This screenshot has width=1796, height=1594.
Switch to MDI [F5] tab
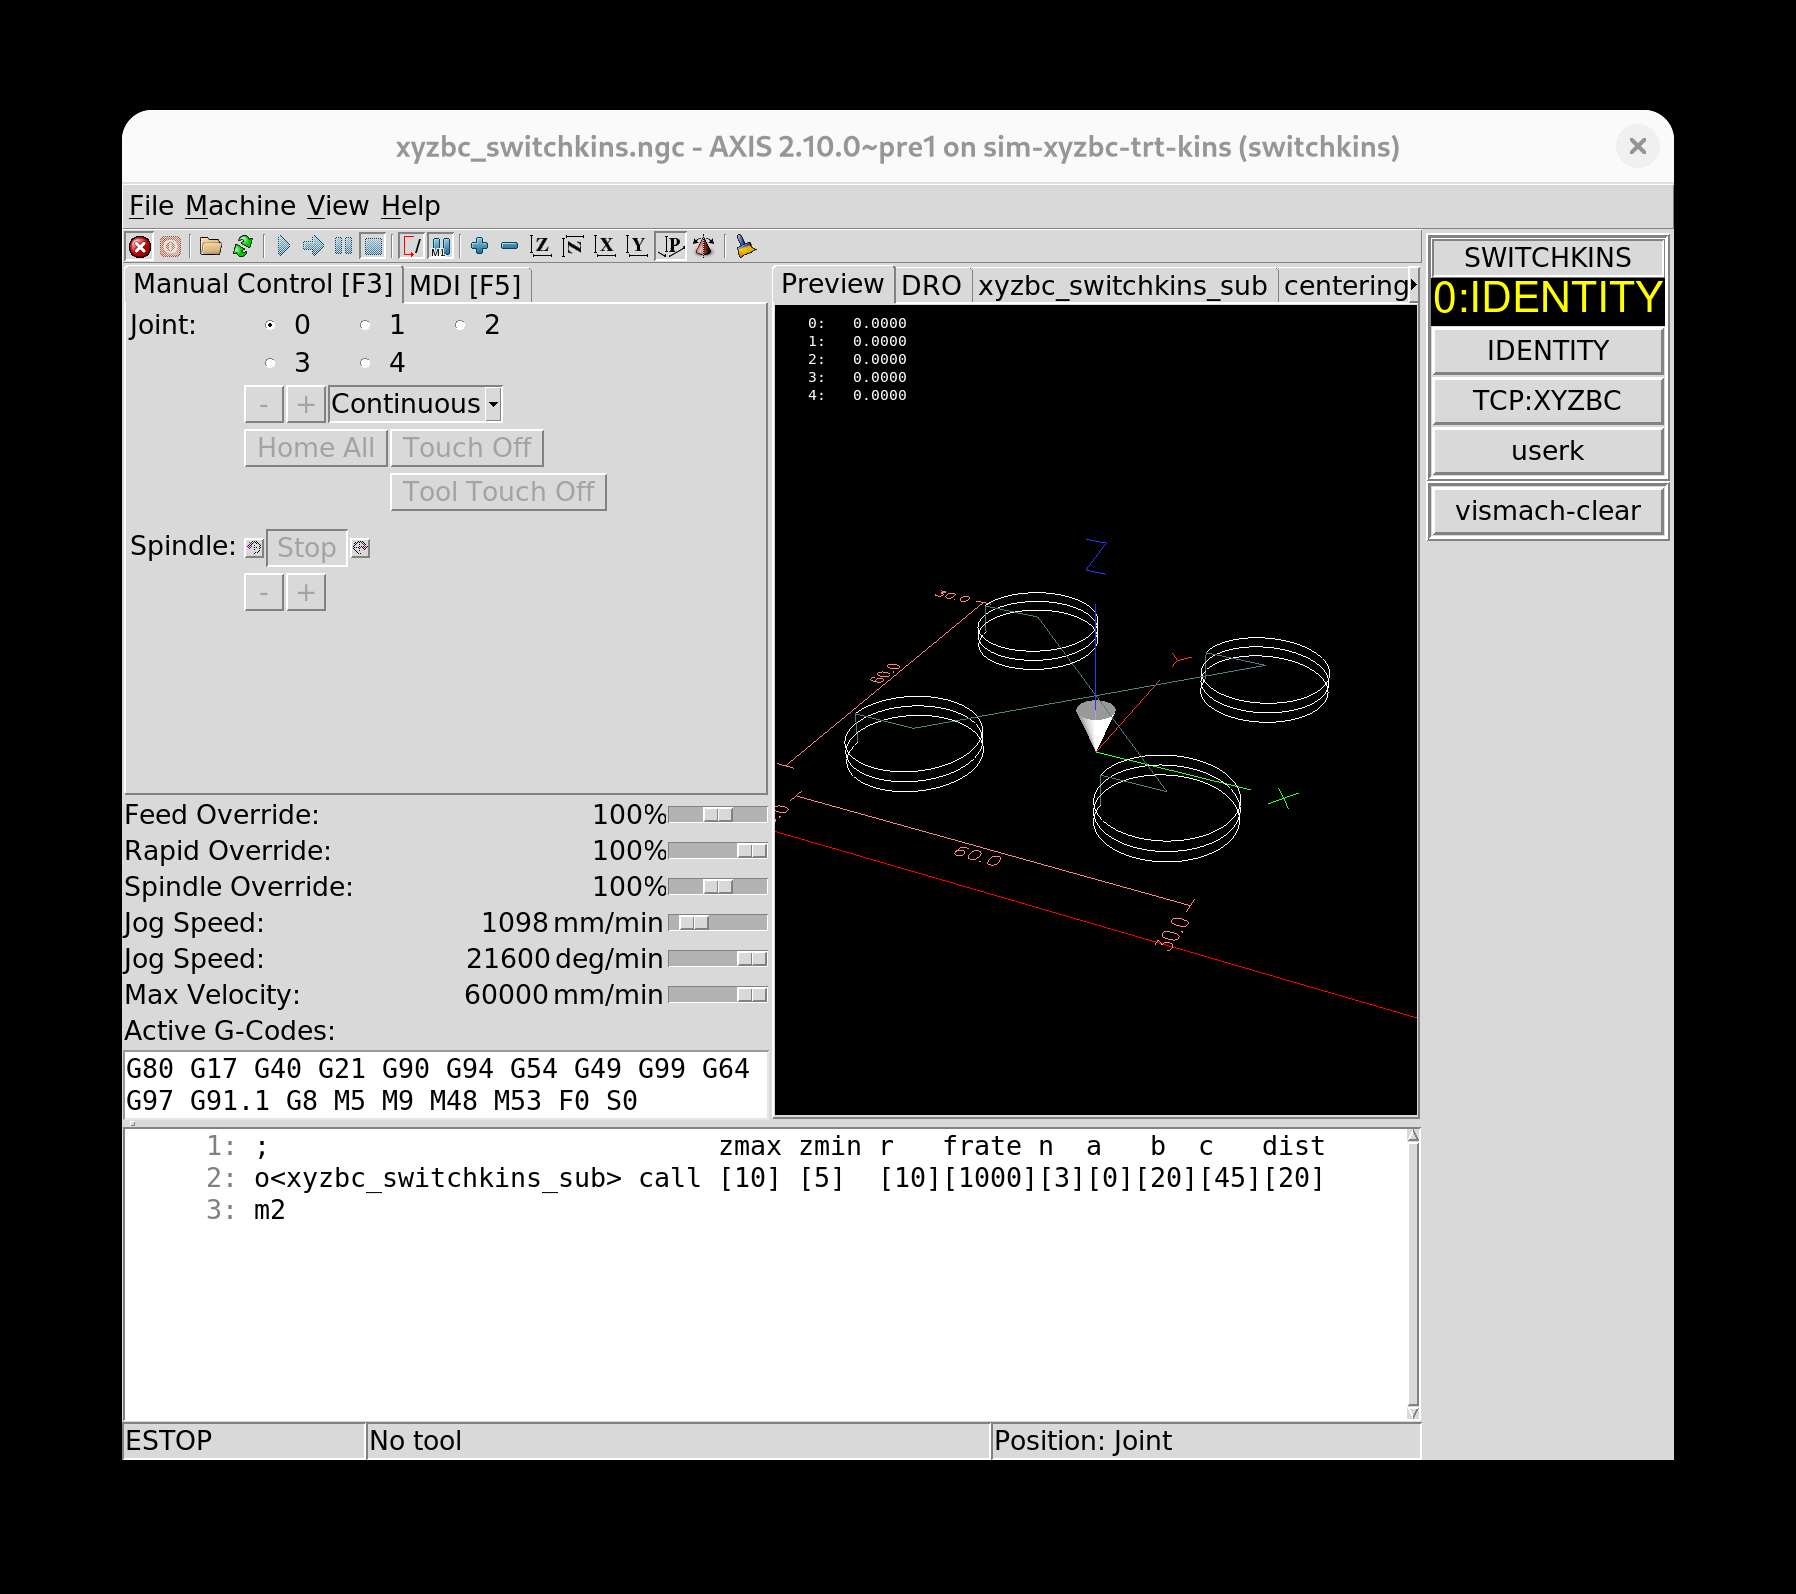[x=466, y=286]
